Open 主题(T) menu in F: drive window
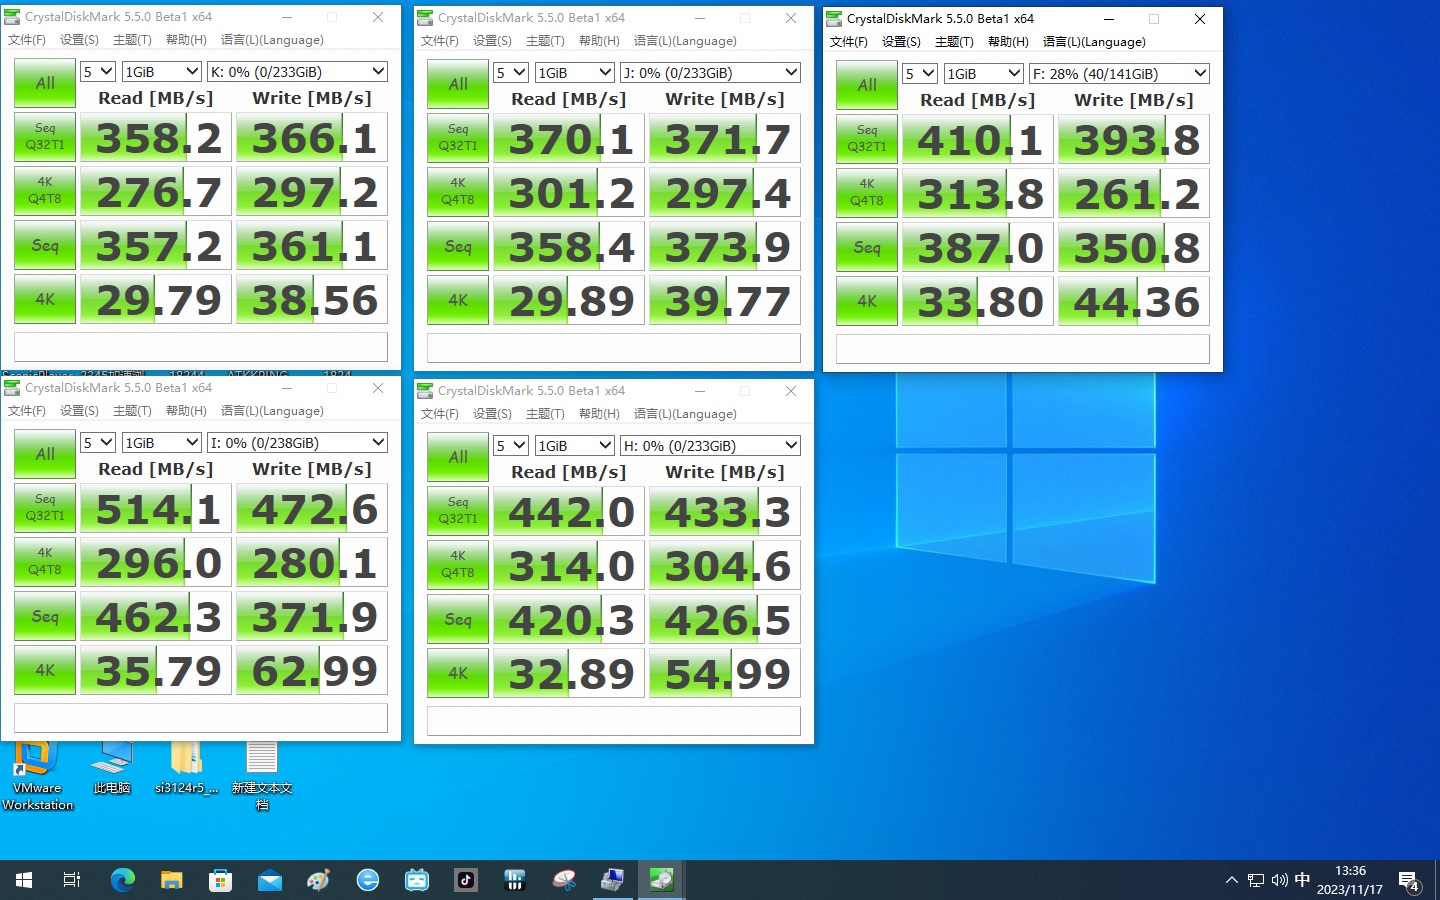The width and height of the screenshot is (1440, 900). click(x=954, y=42)
